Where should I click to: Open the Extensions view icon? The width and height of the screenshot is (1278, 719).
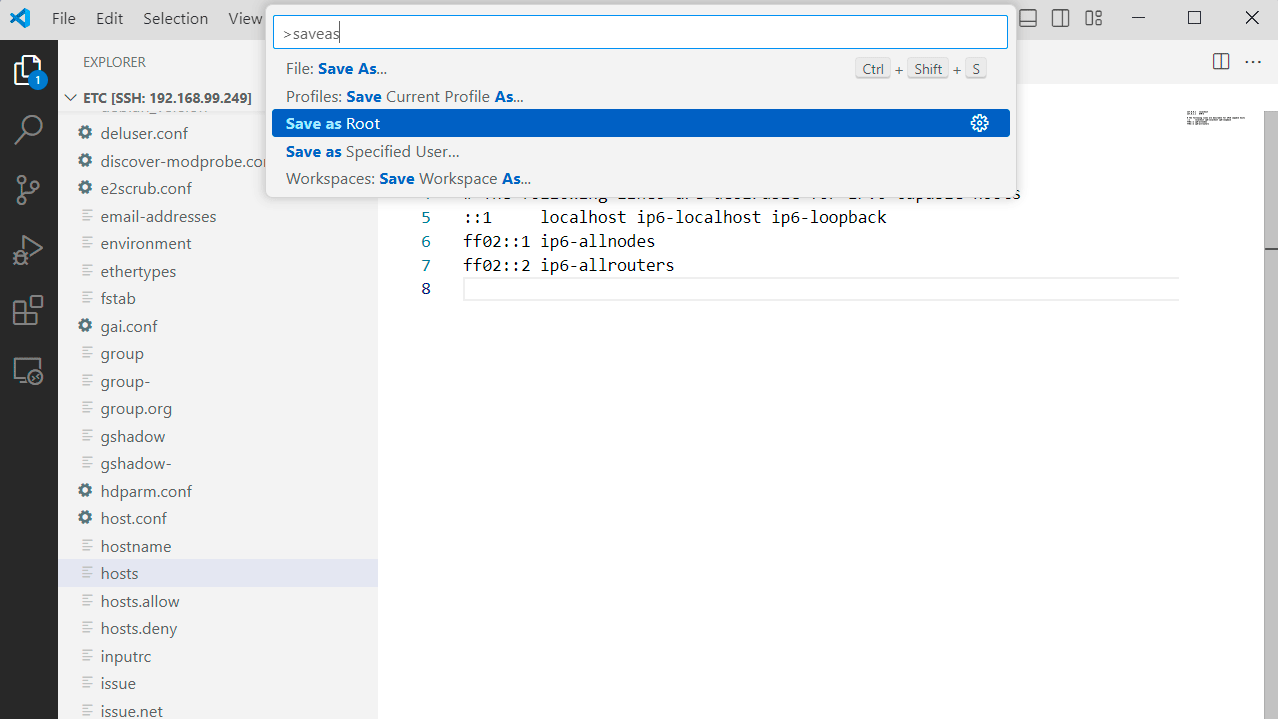[x=28, y=311]
